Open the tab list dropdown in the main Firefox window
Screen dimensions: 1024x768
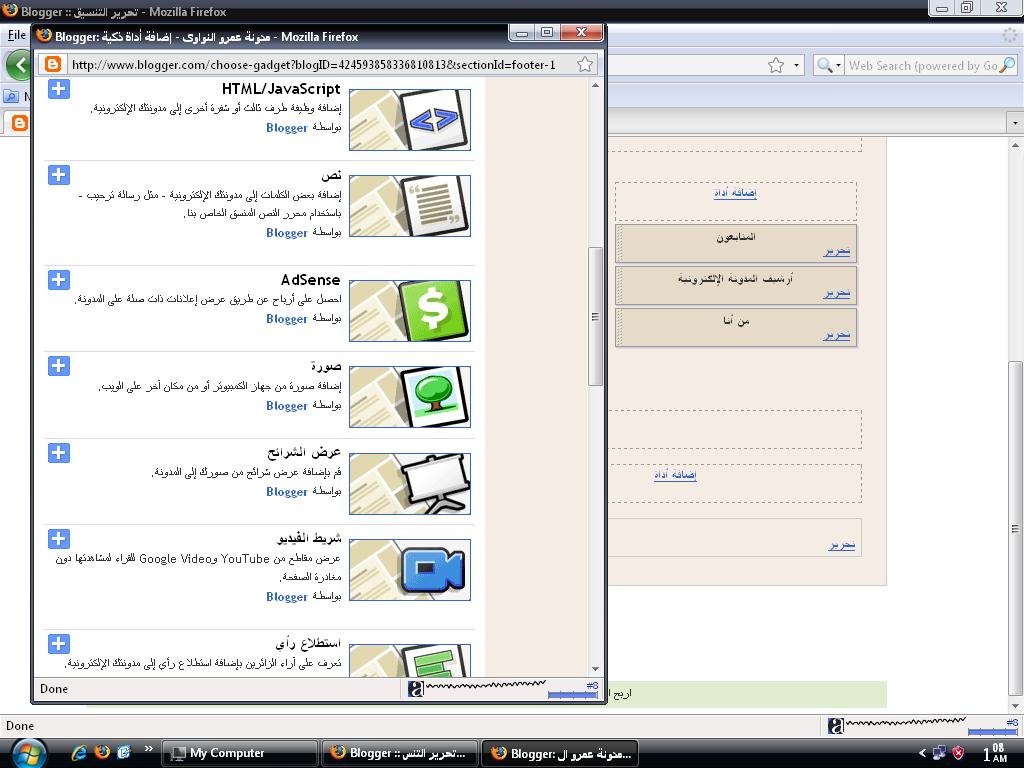1015,123
